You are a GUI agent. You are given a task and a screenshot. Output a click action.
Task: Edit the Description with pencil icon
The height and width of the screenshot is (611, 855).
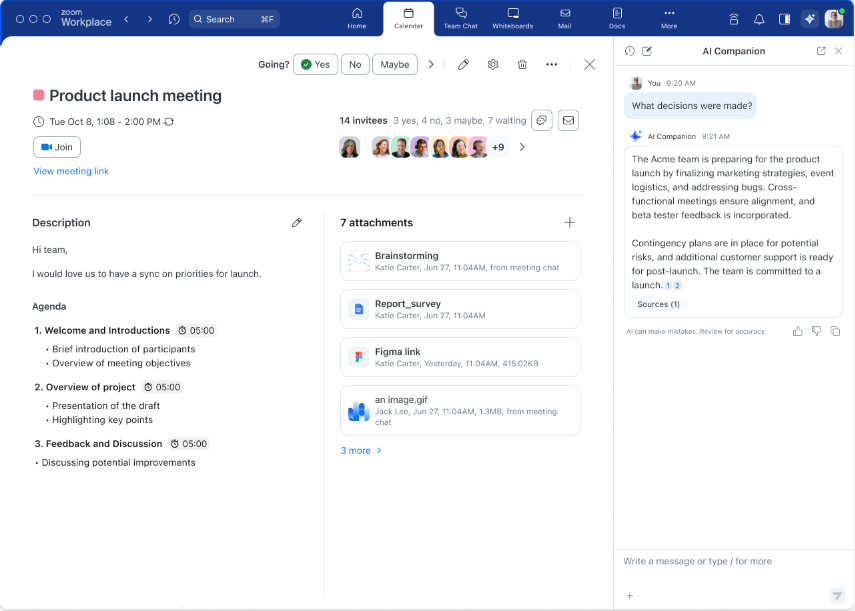click(x=297, y=222)
